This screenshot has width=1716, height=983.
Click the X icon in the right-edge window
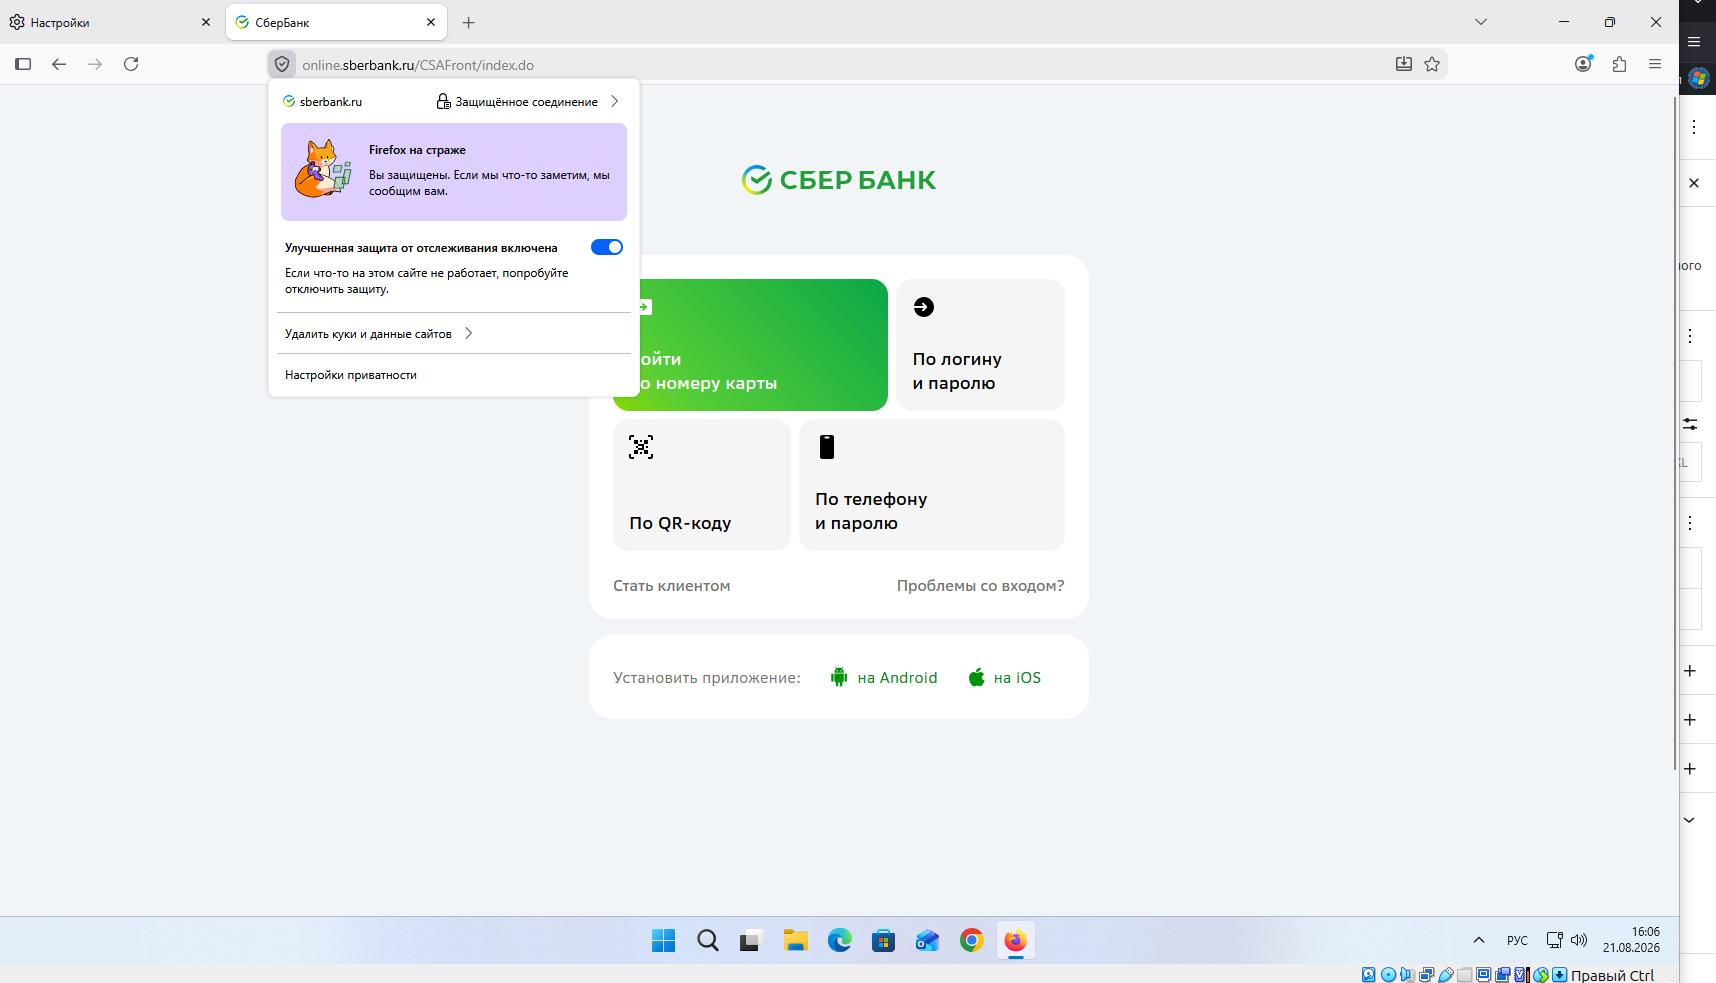[x=1694, y=183]
